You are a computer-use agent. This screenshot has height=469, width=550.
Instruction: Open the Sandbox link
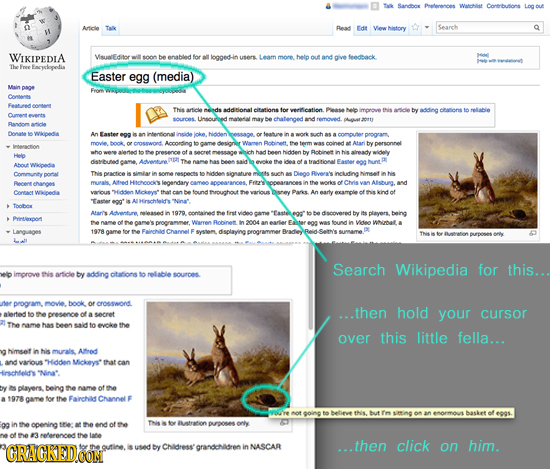point(409,6)
